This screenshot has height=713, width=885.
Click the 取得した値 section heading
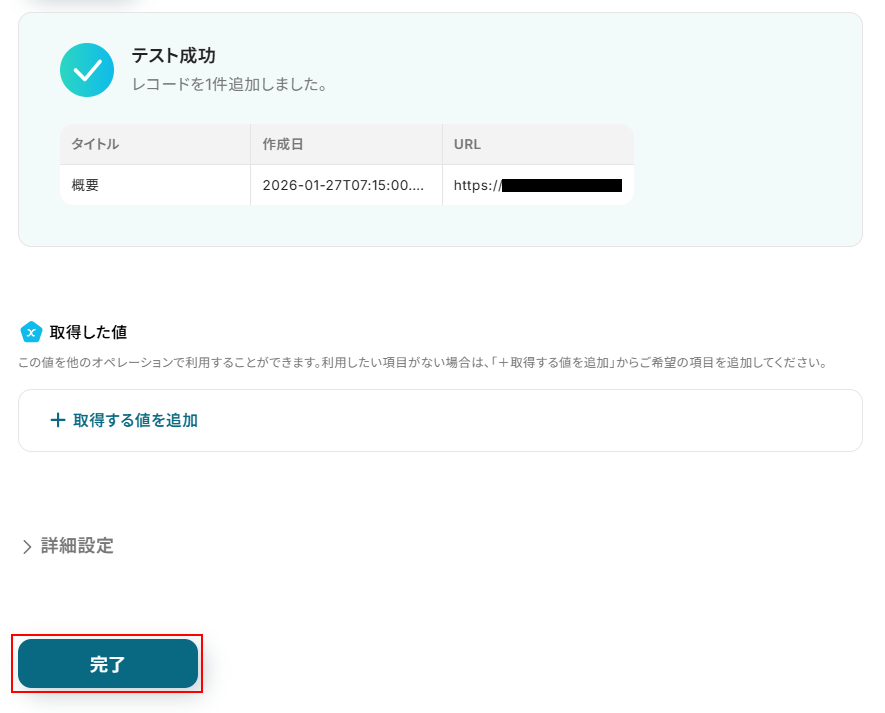click(88, 333)
